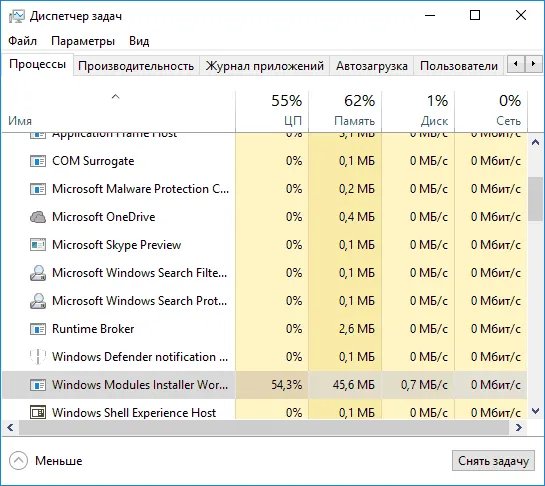Select Microsoft Windows Search Filte... process name

(x=140, y=273)
